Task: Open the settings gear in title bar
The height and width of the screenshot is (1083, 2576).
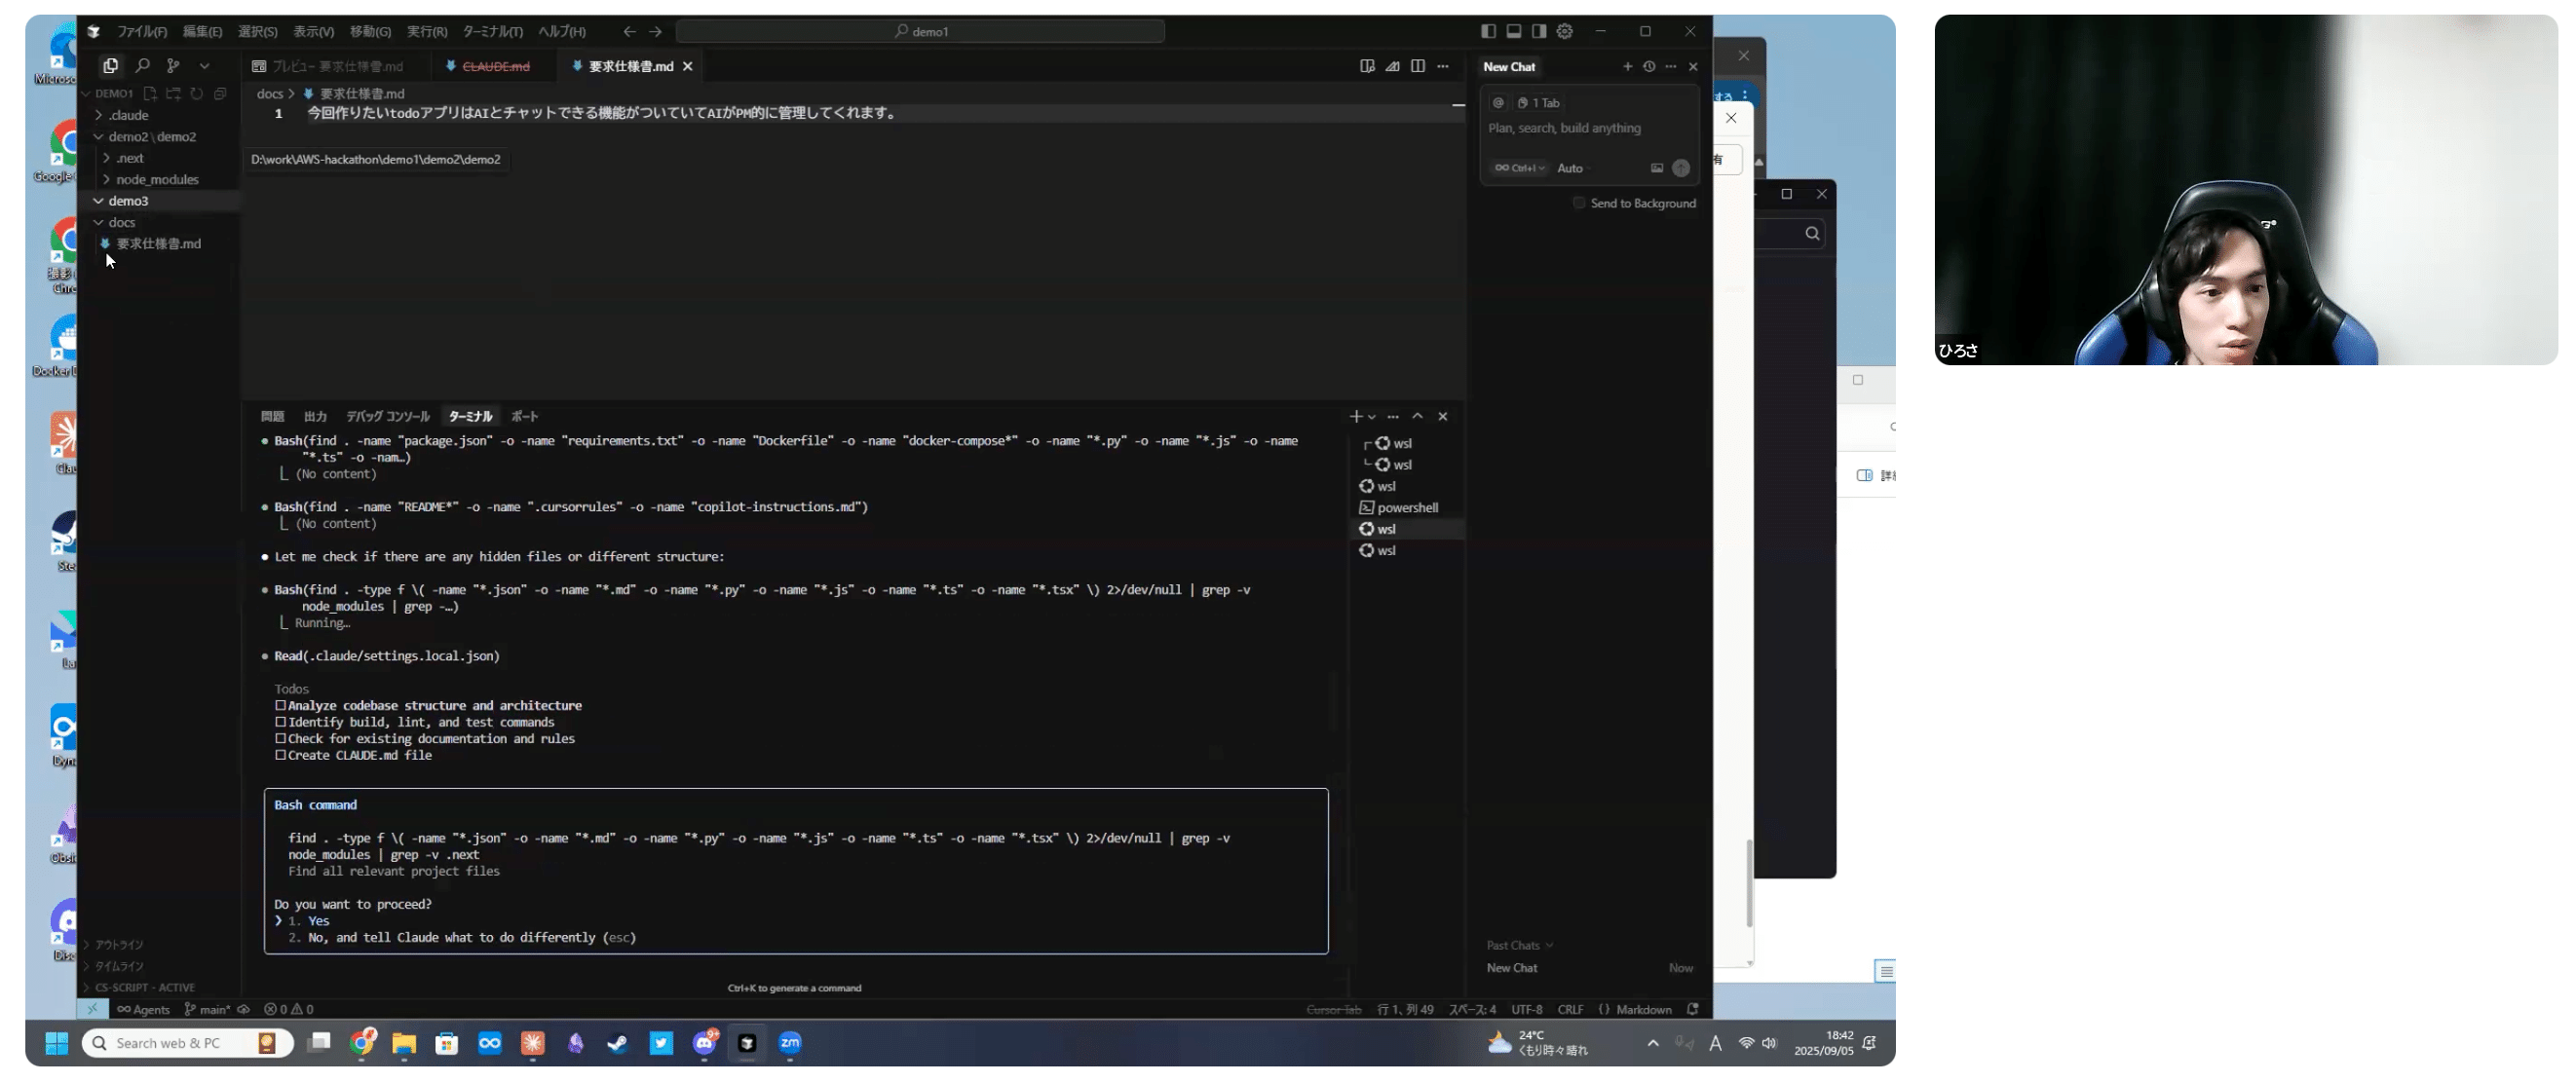Action: click(1564, 31)
